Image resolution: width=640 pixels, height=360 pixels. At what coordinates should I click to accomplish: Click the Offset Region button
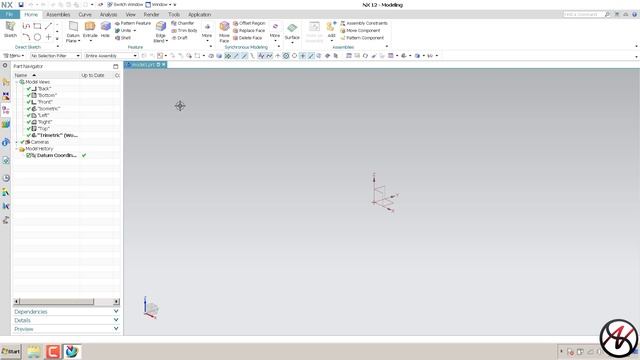click(x=249, y=23)
